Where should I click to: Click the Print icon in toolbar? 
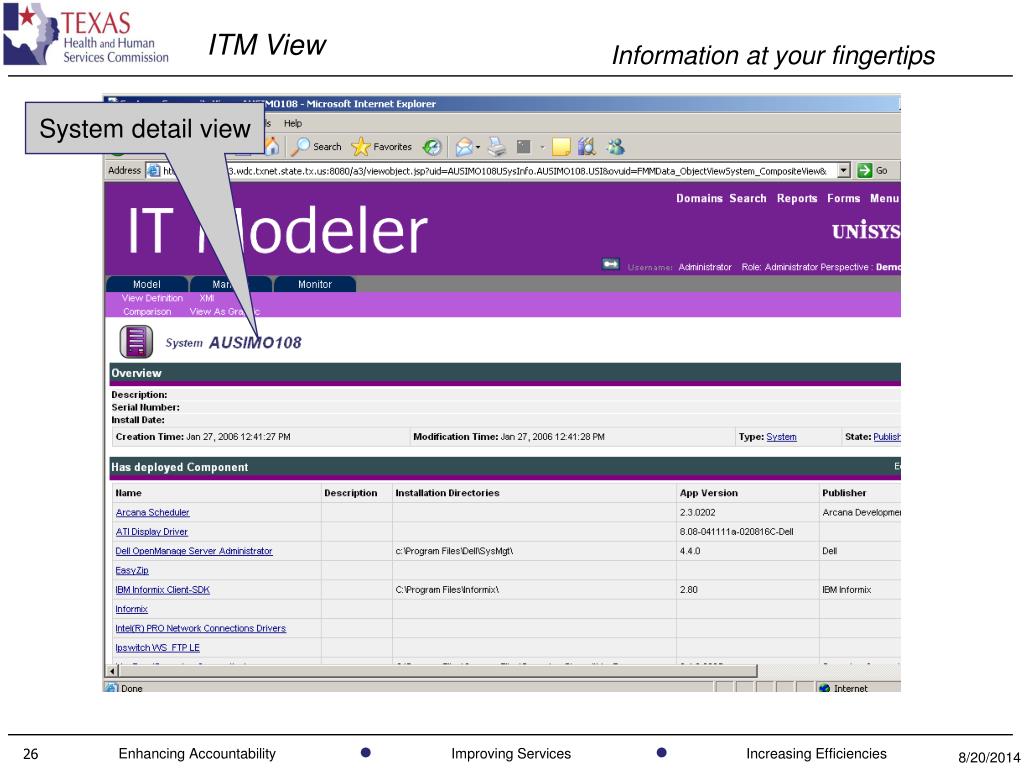pyautogui.click(x=497, y=147)
